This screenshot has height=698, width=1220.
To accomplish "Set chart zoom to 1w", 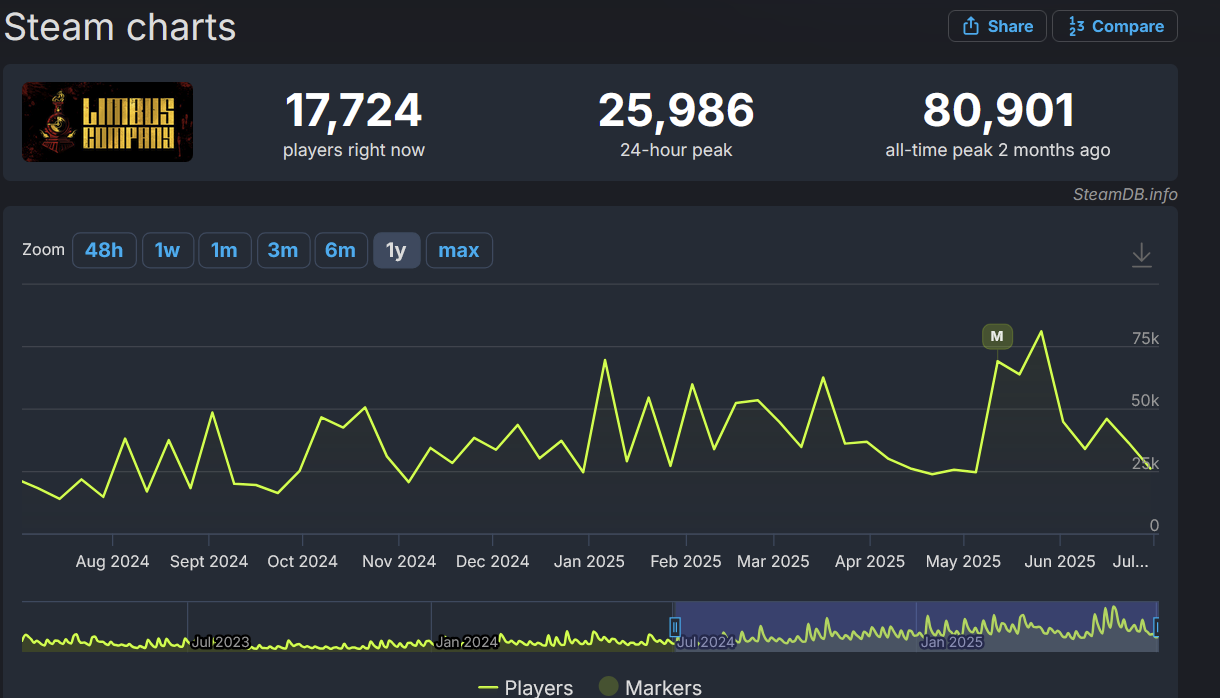I will pyautogui.click(x=167, y=250).
